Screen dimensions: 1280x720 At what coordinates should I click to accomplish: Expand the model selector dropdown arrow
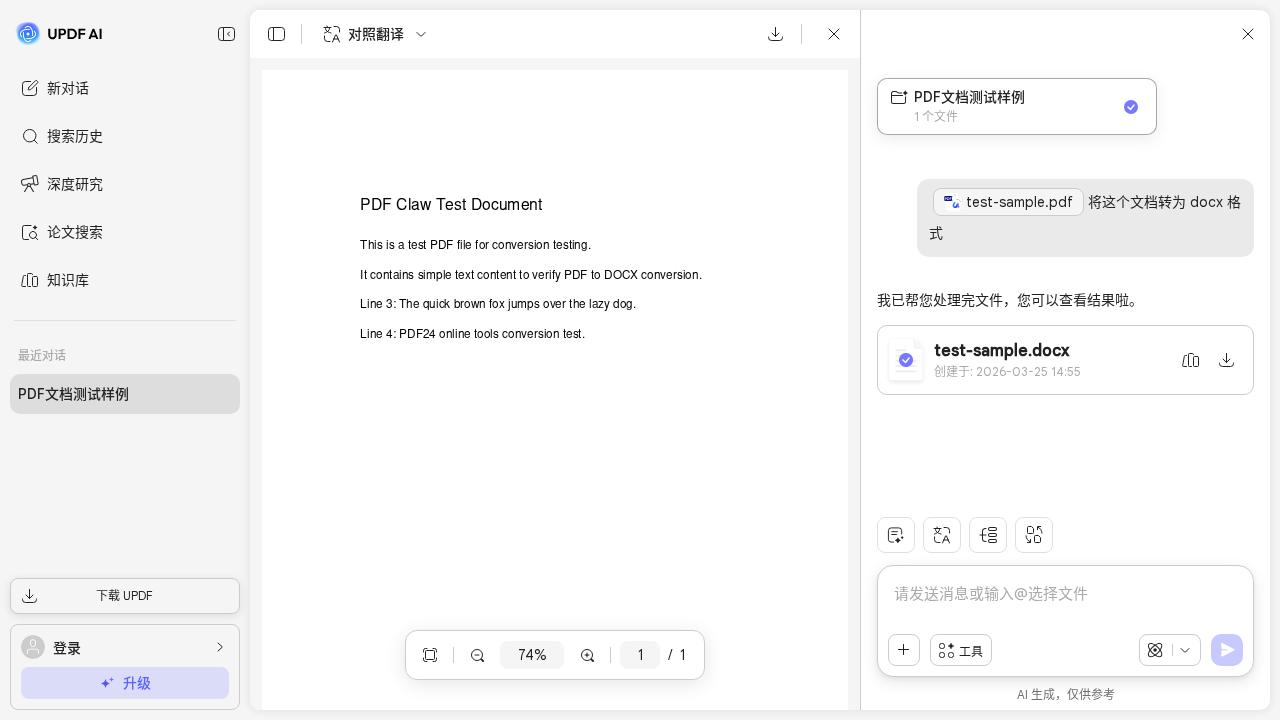[x=1186, y=650]
